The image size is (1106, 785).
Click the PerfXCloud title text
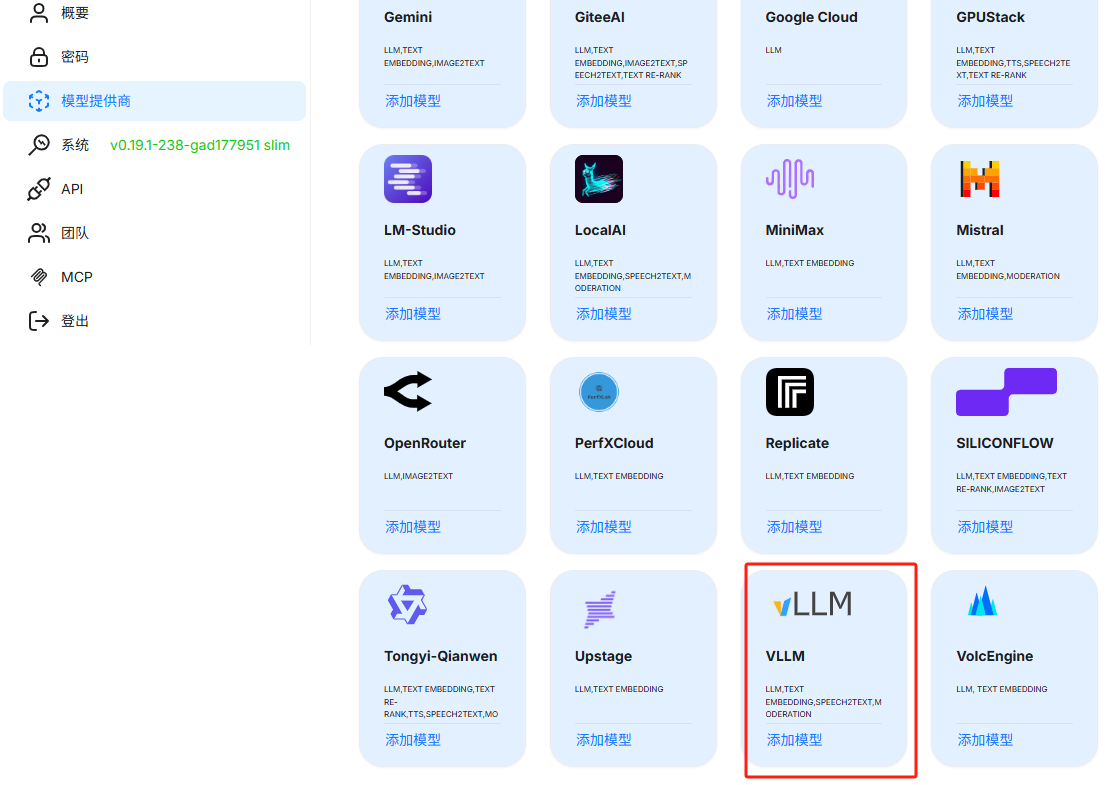(x=614, y=443)
